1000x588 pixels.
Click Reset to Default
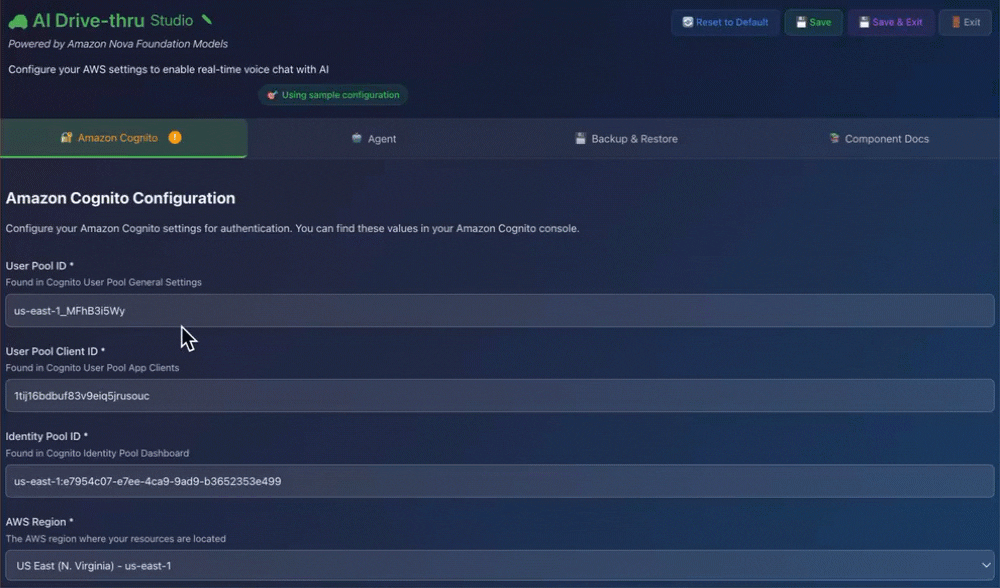[x=725, y=22]
